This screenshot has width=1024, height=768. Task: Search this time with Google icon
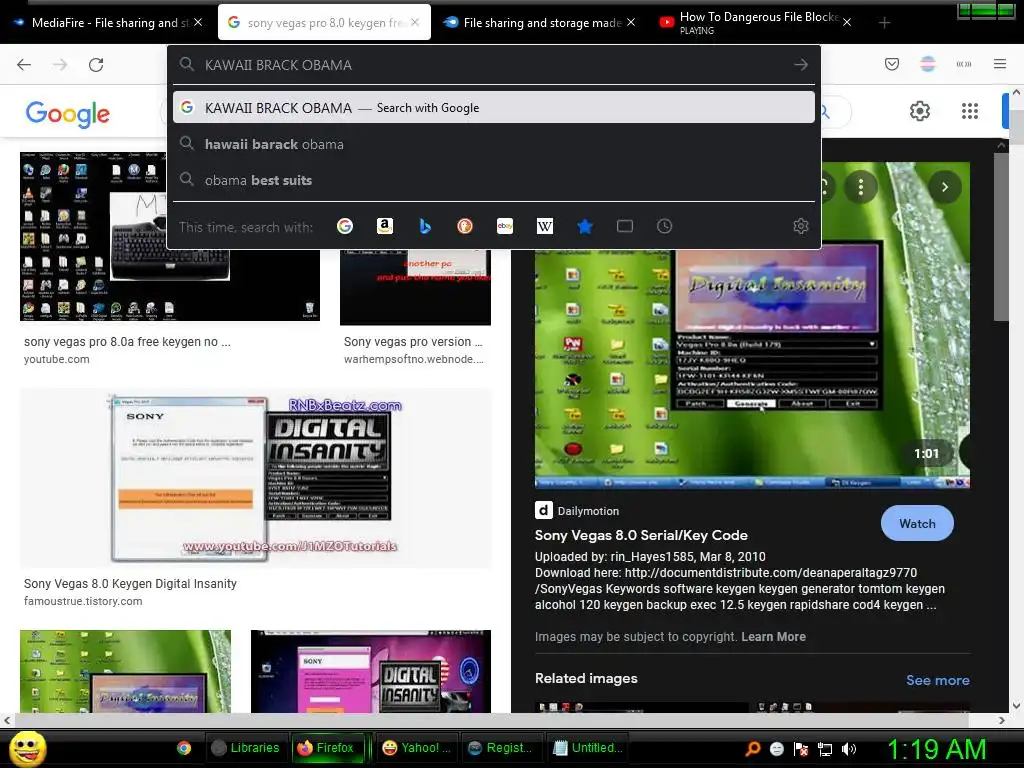click(x=345, y=226)
